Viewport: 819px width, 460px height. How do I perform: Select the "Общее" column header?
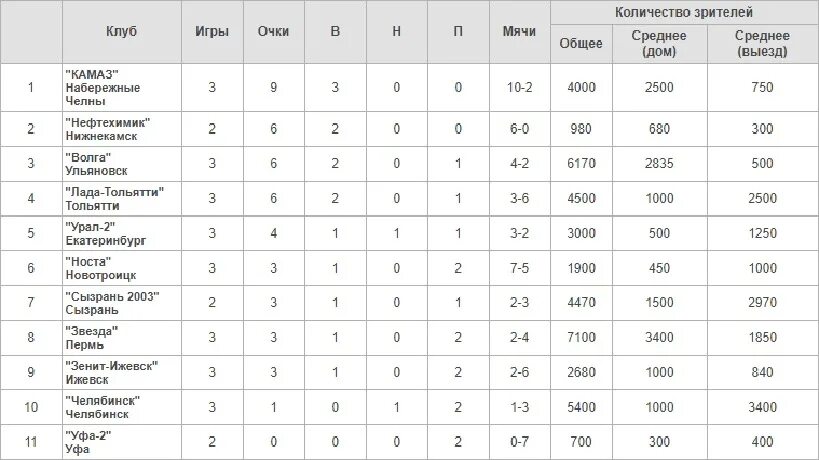[x=581, y=43]
